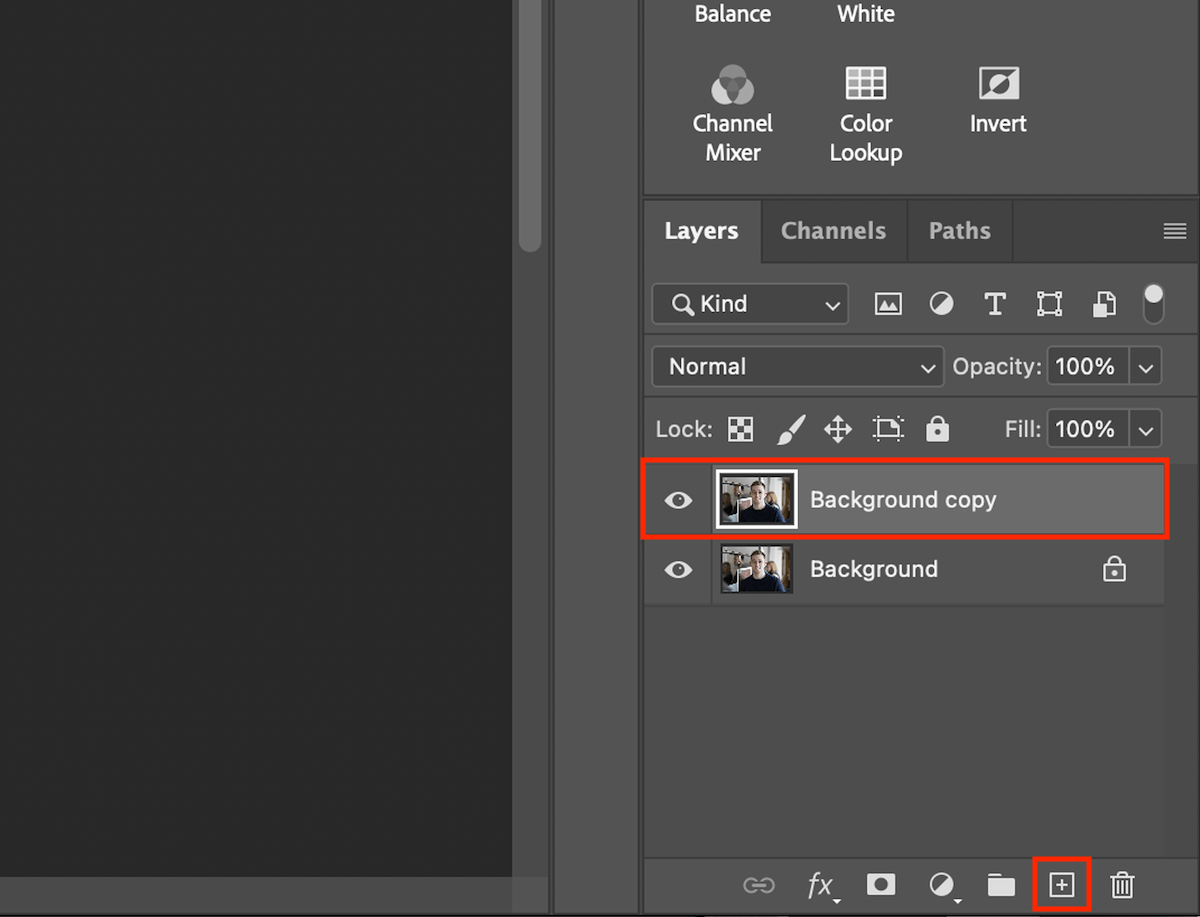This screenshot has height=917, width=1200.
Task: Create a new layer
Action: tap(1062, 884)
